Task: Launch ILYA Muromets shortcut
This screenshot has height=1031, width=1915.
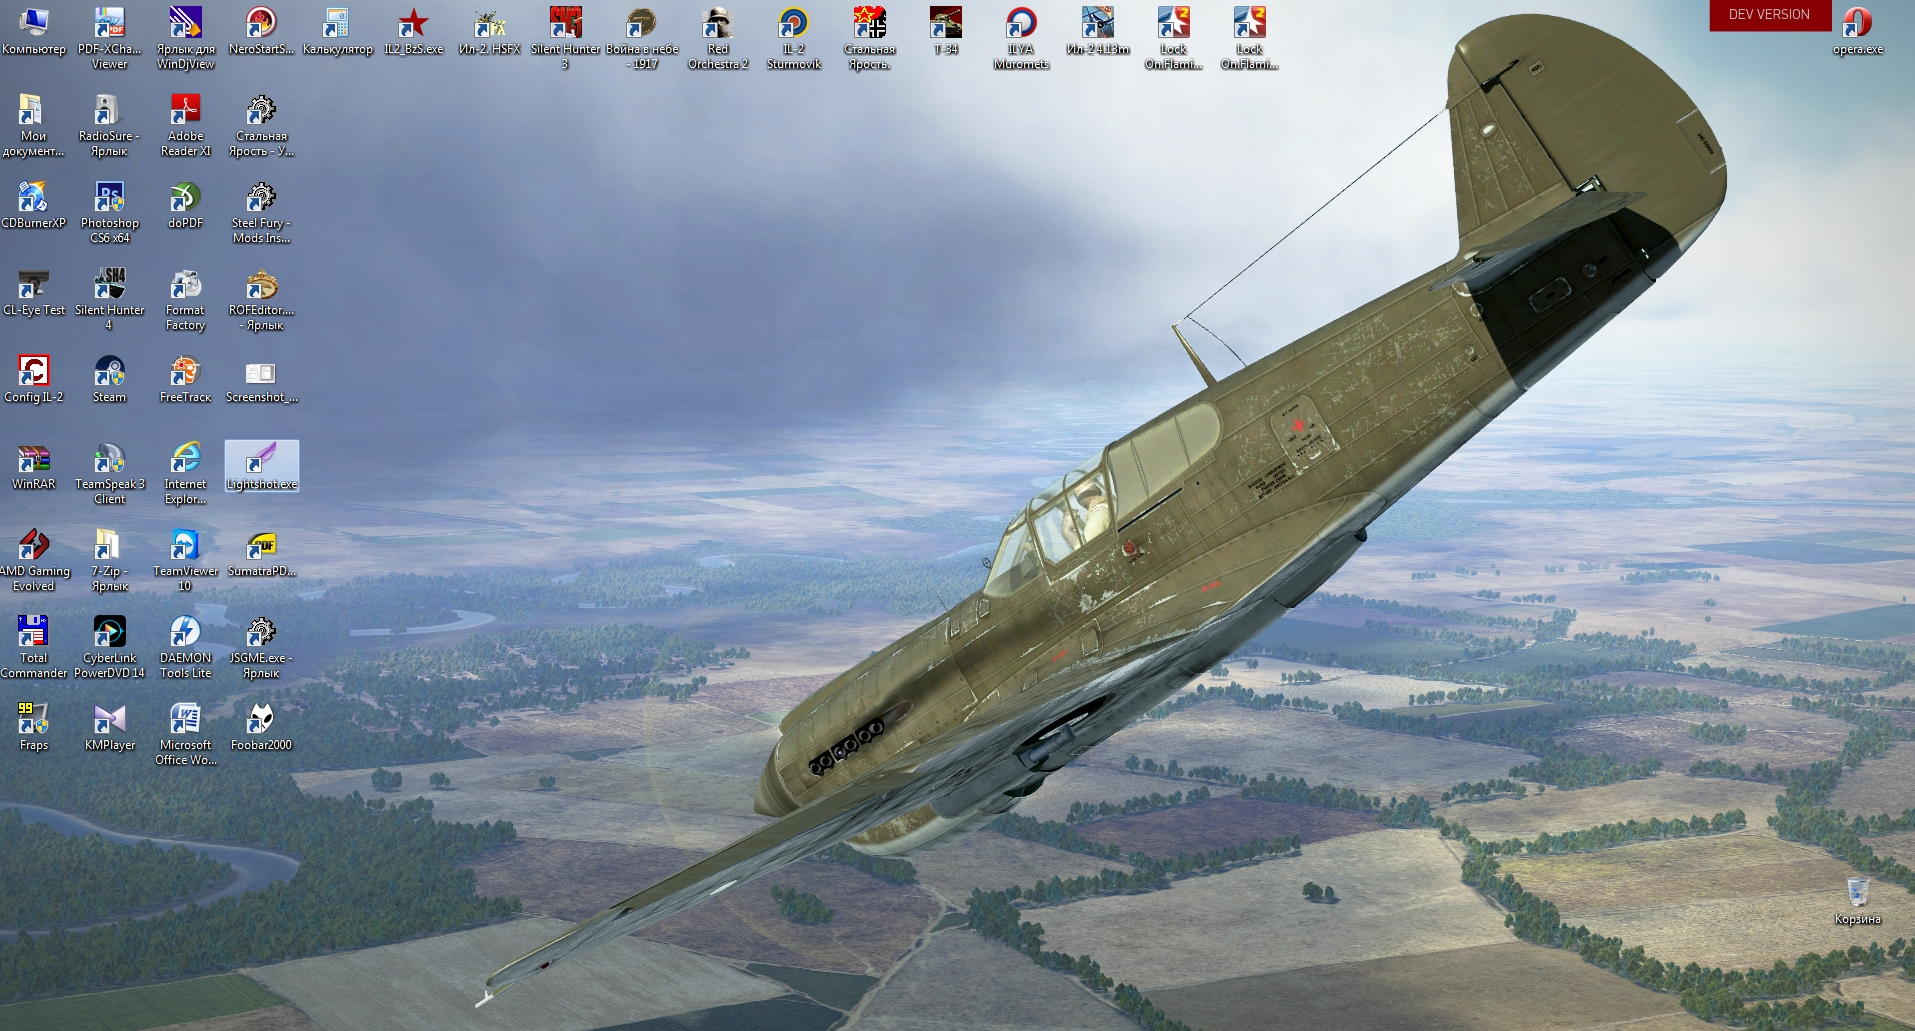Action: [x=1021, y=37]
